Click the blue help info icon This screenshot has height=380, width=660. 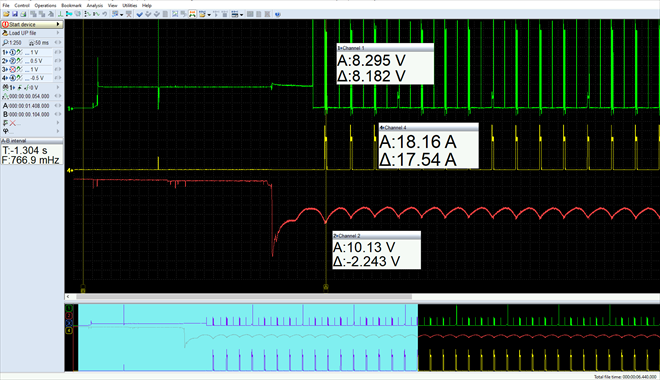tap(278, 14)
